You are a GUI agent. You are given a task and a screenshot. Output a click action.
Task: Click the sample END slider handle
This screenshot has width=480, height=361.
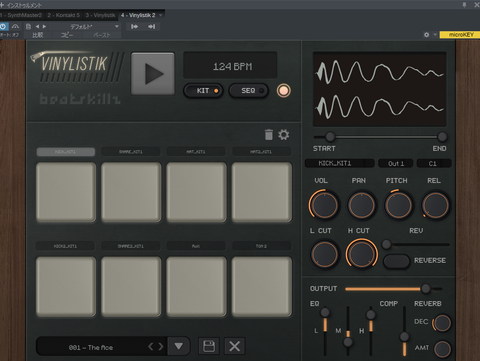[x=442, y=136]
